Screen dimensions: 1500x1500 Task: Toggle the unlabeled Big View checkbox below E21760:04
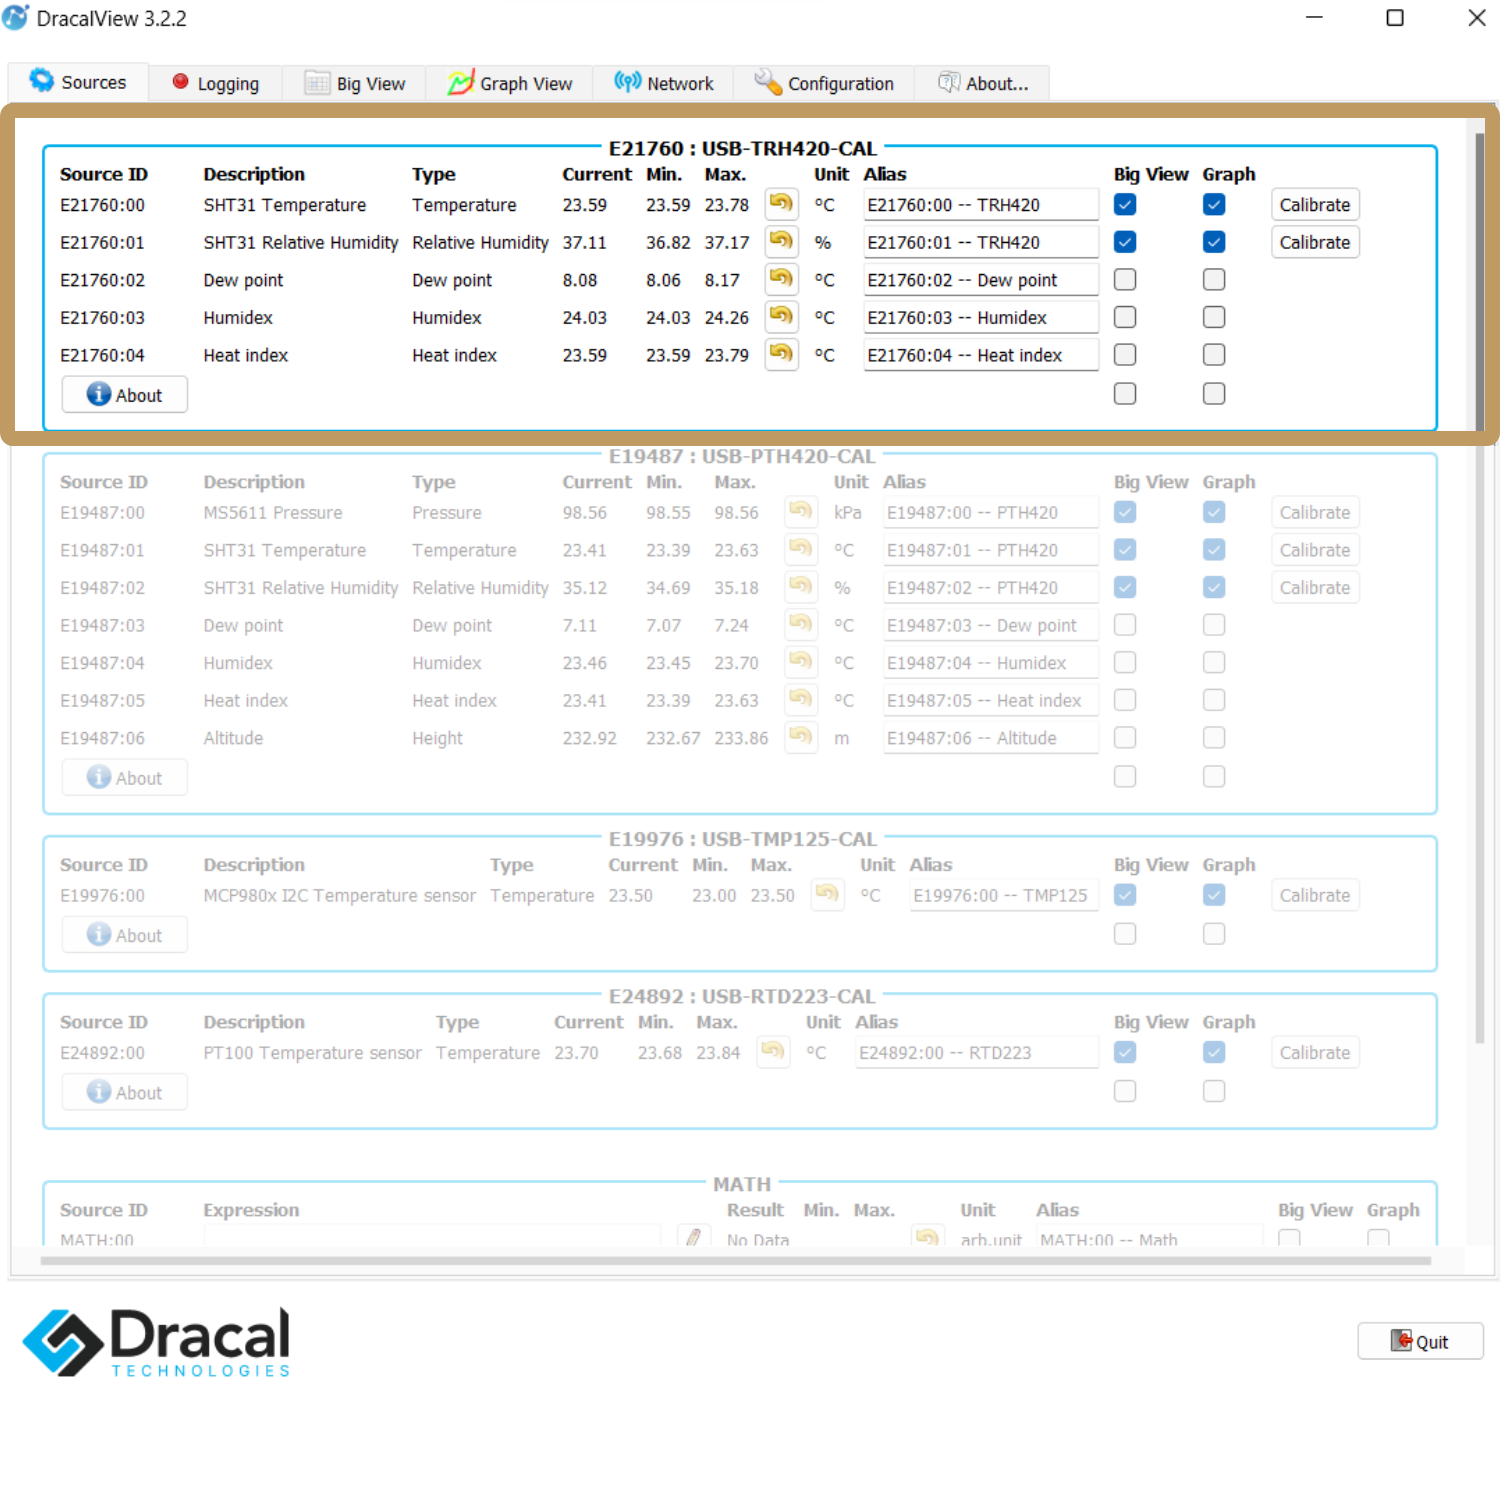(x=1125, y=393)
